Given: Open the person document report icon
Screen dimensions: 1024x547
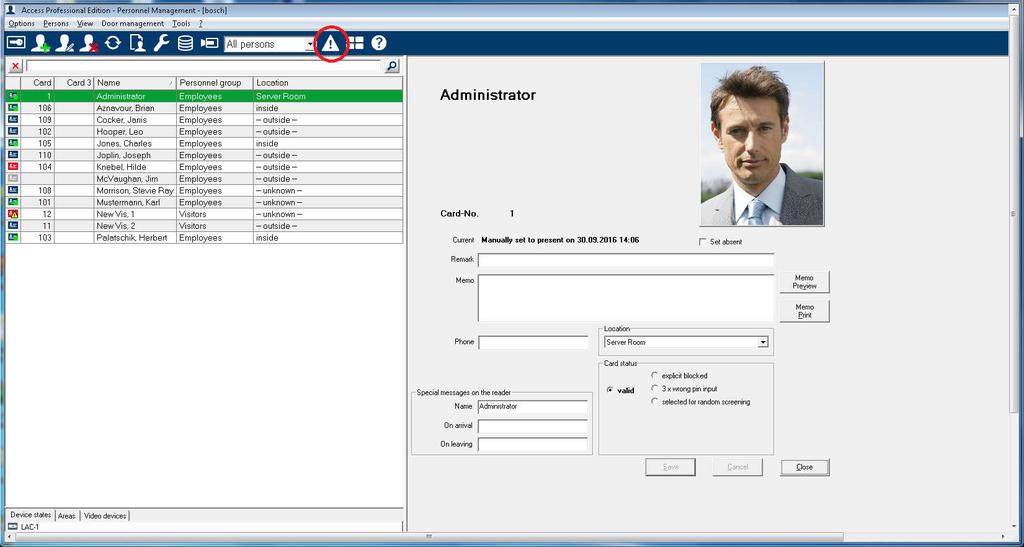Looking at the screenshot, I should coord(137,43).
